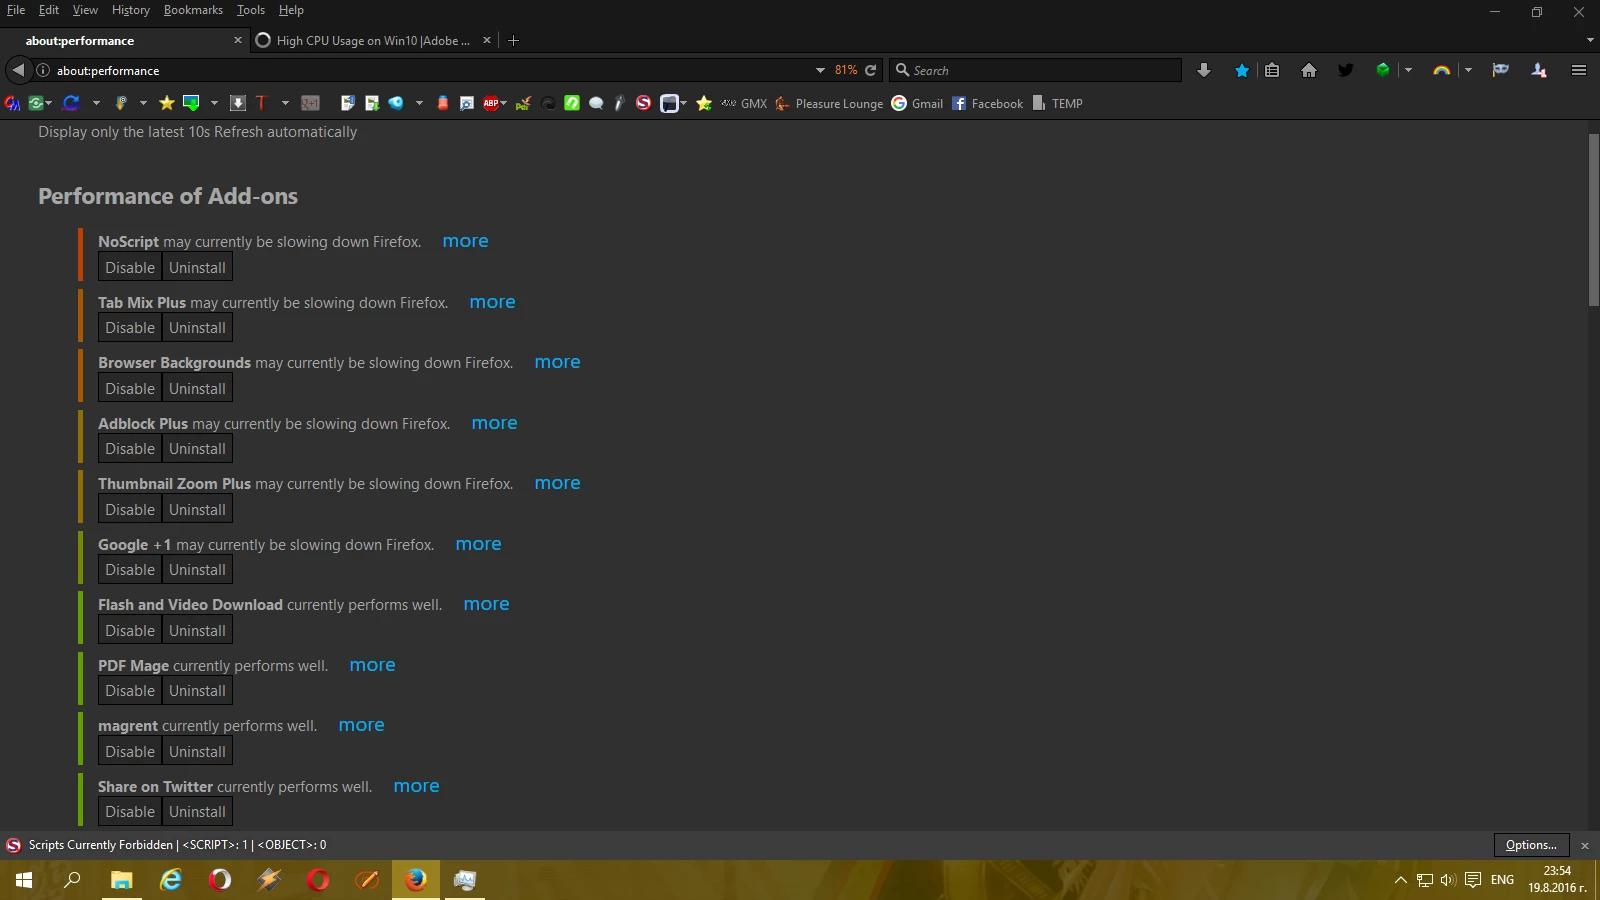The height and width of the screenshot is (900, 1600).
Task: Click the Twitter bird toolbar icon
Action: [x=1346, y=70]
